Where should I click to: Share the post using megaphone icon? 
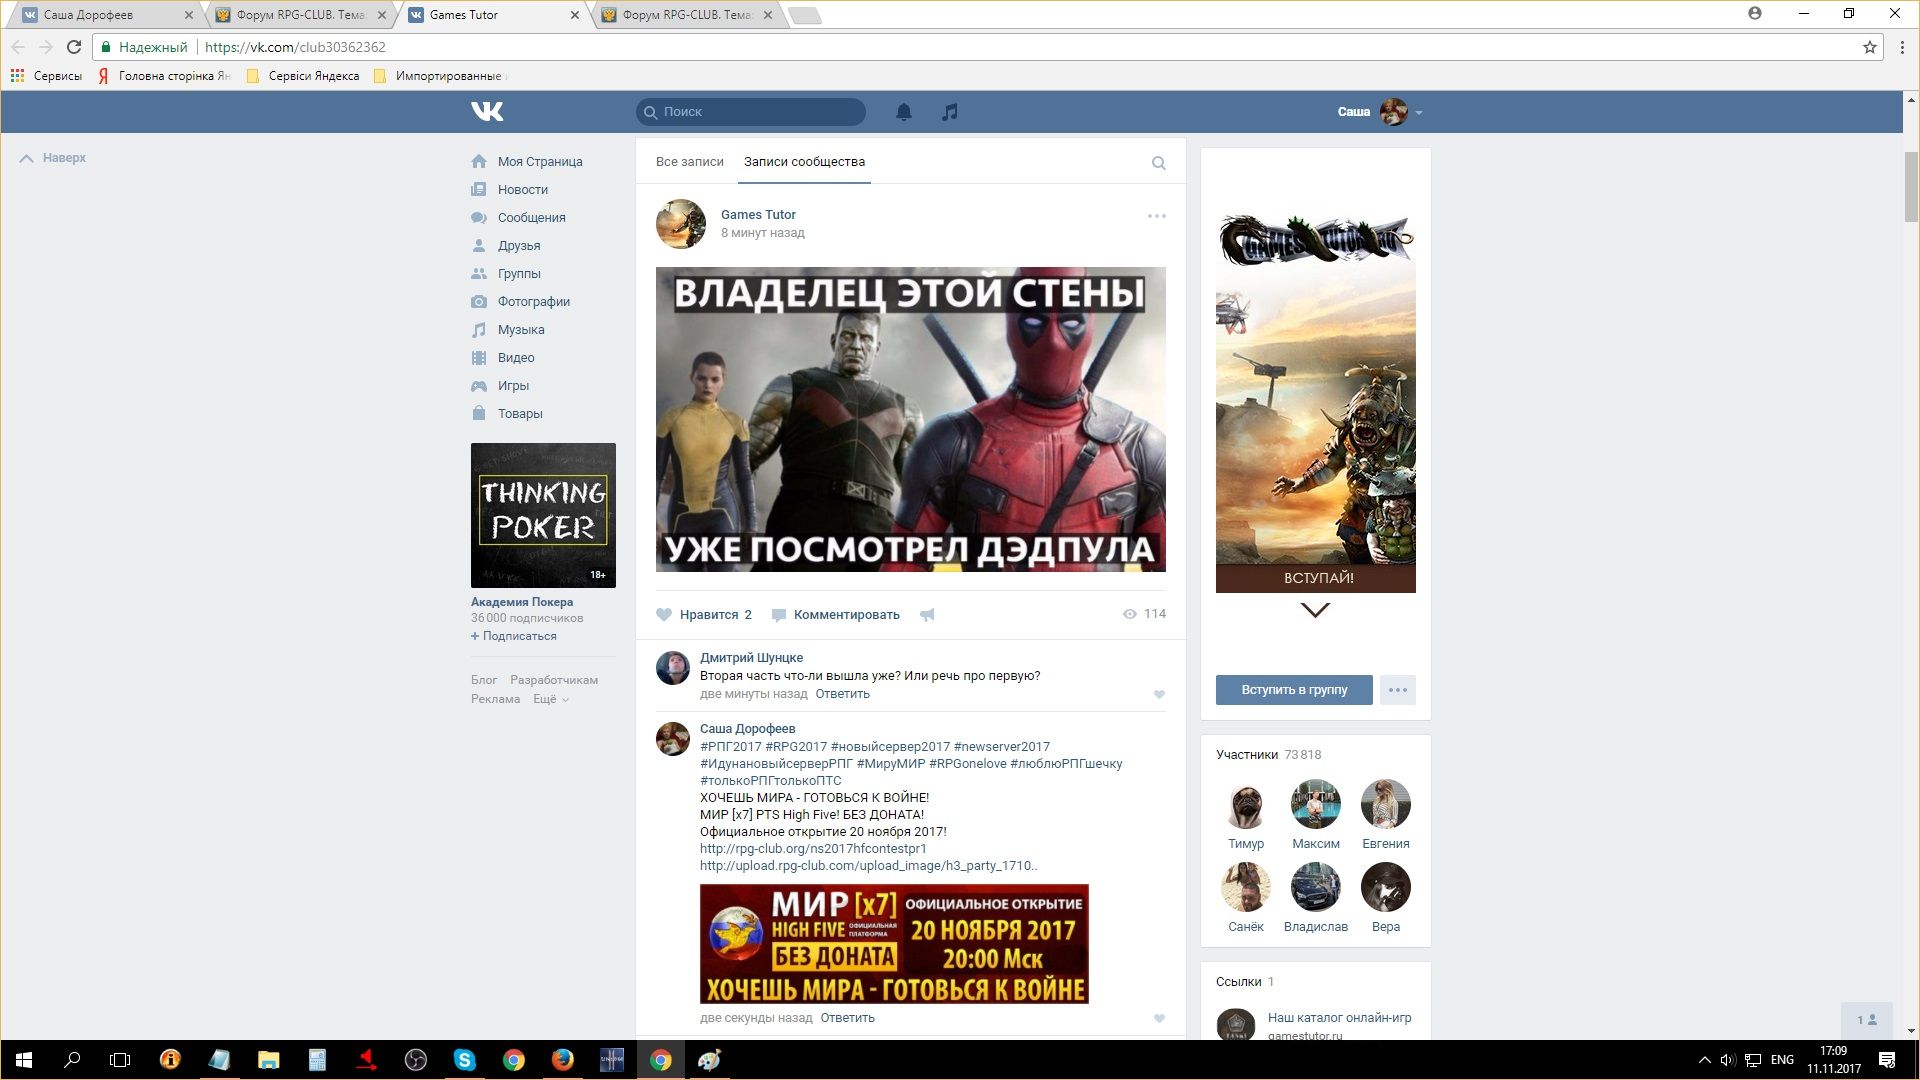pyautogui.click(x=927, y=615)
